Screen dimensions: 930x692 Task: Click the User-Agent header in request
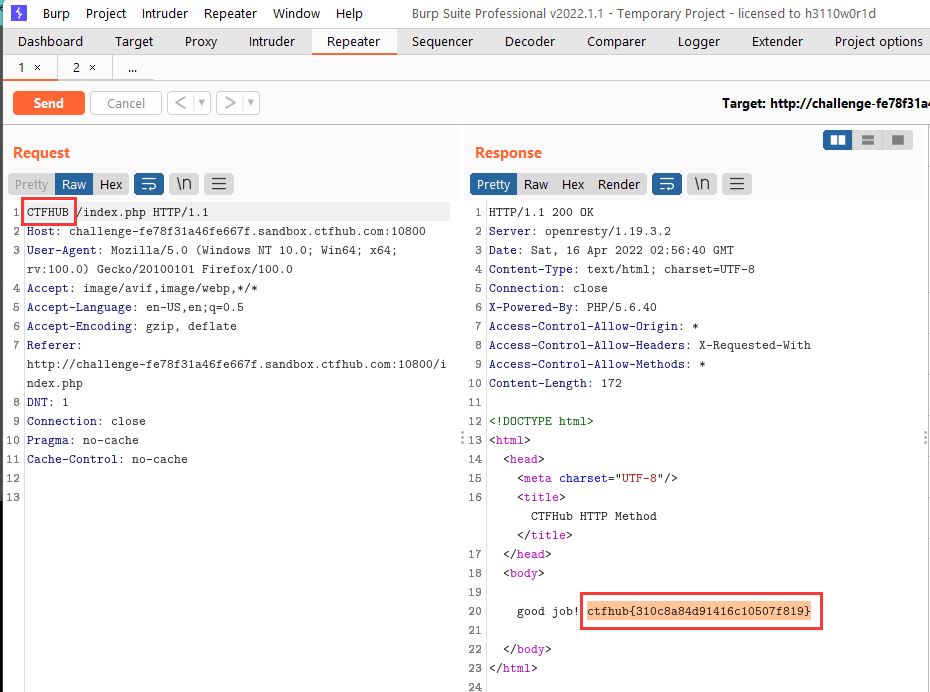click(x=62, y=250)
